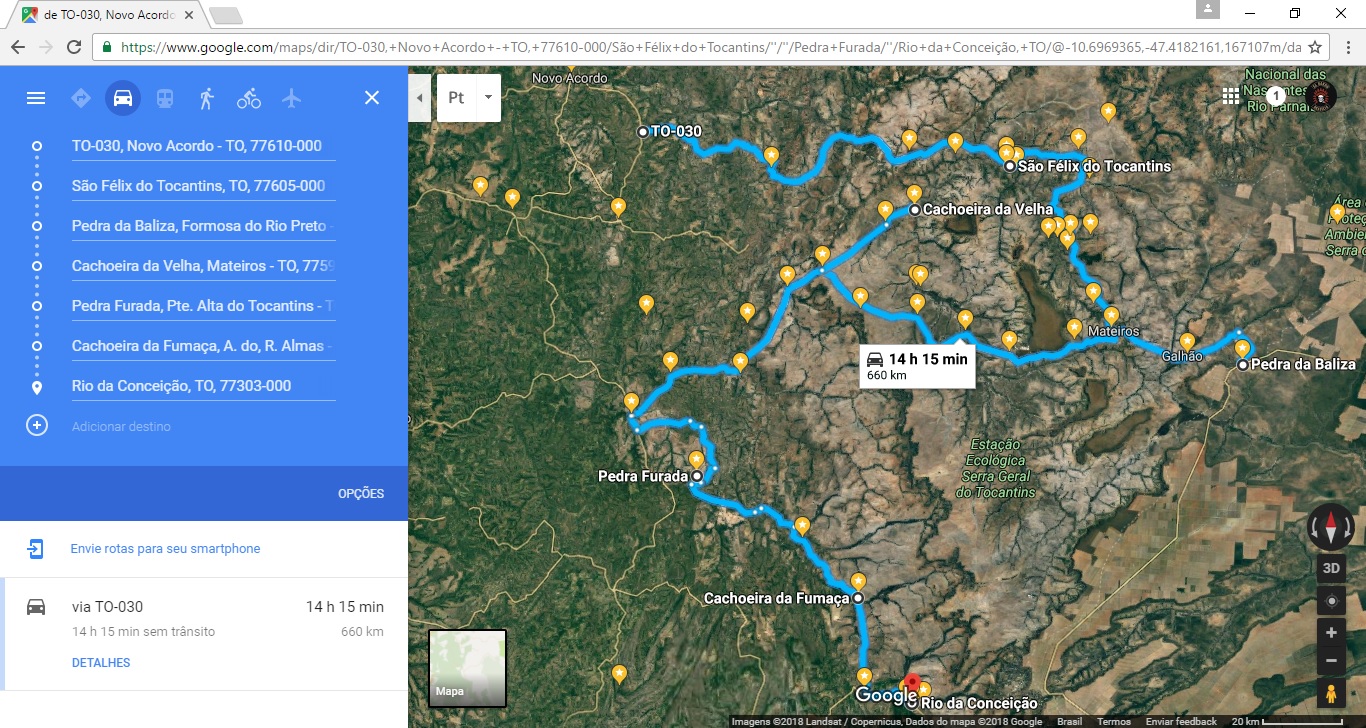Select the driving travel mode icon
This screenshot has height=728, width=1366.
(x=123, y=98)
